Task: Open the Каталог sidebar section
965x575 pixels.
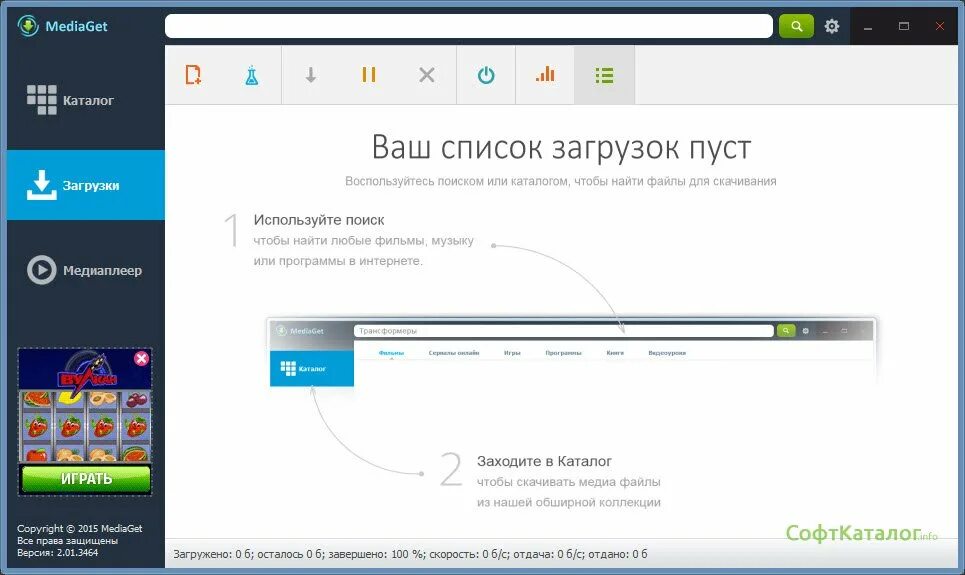Action: point(86,100)
